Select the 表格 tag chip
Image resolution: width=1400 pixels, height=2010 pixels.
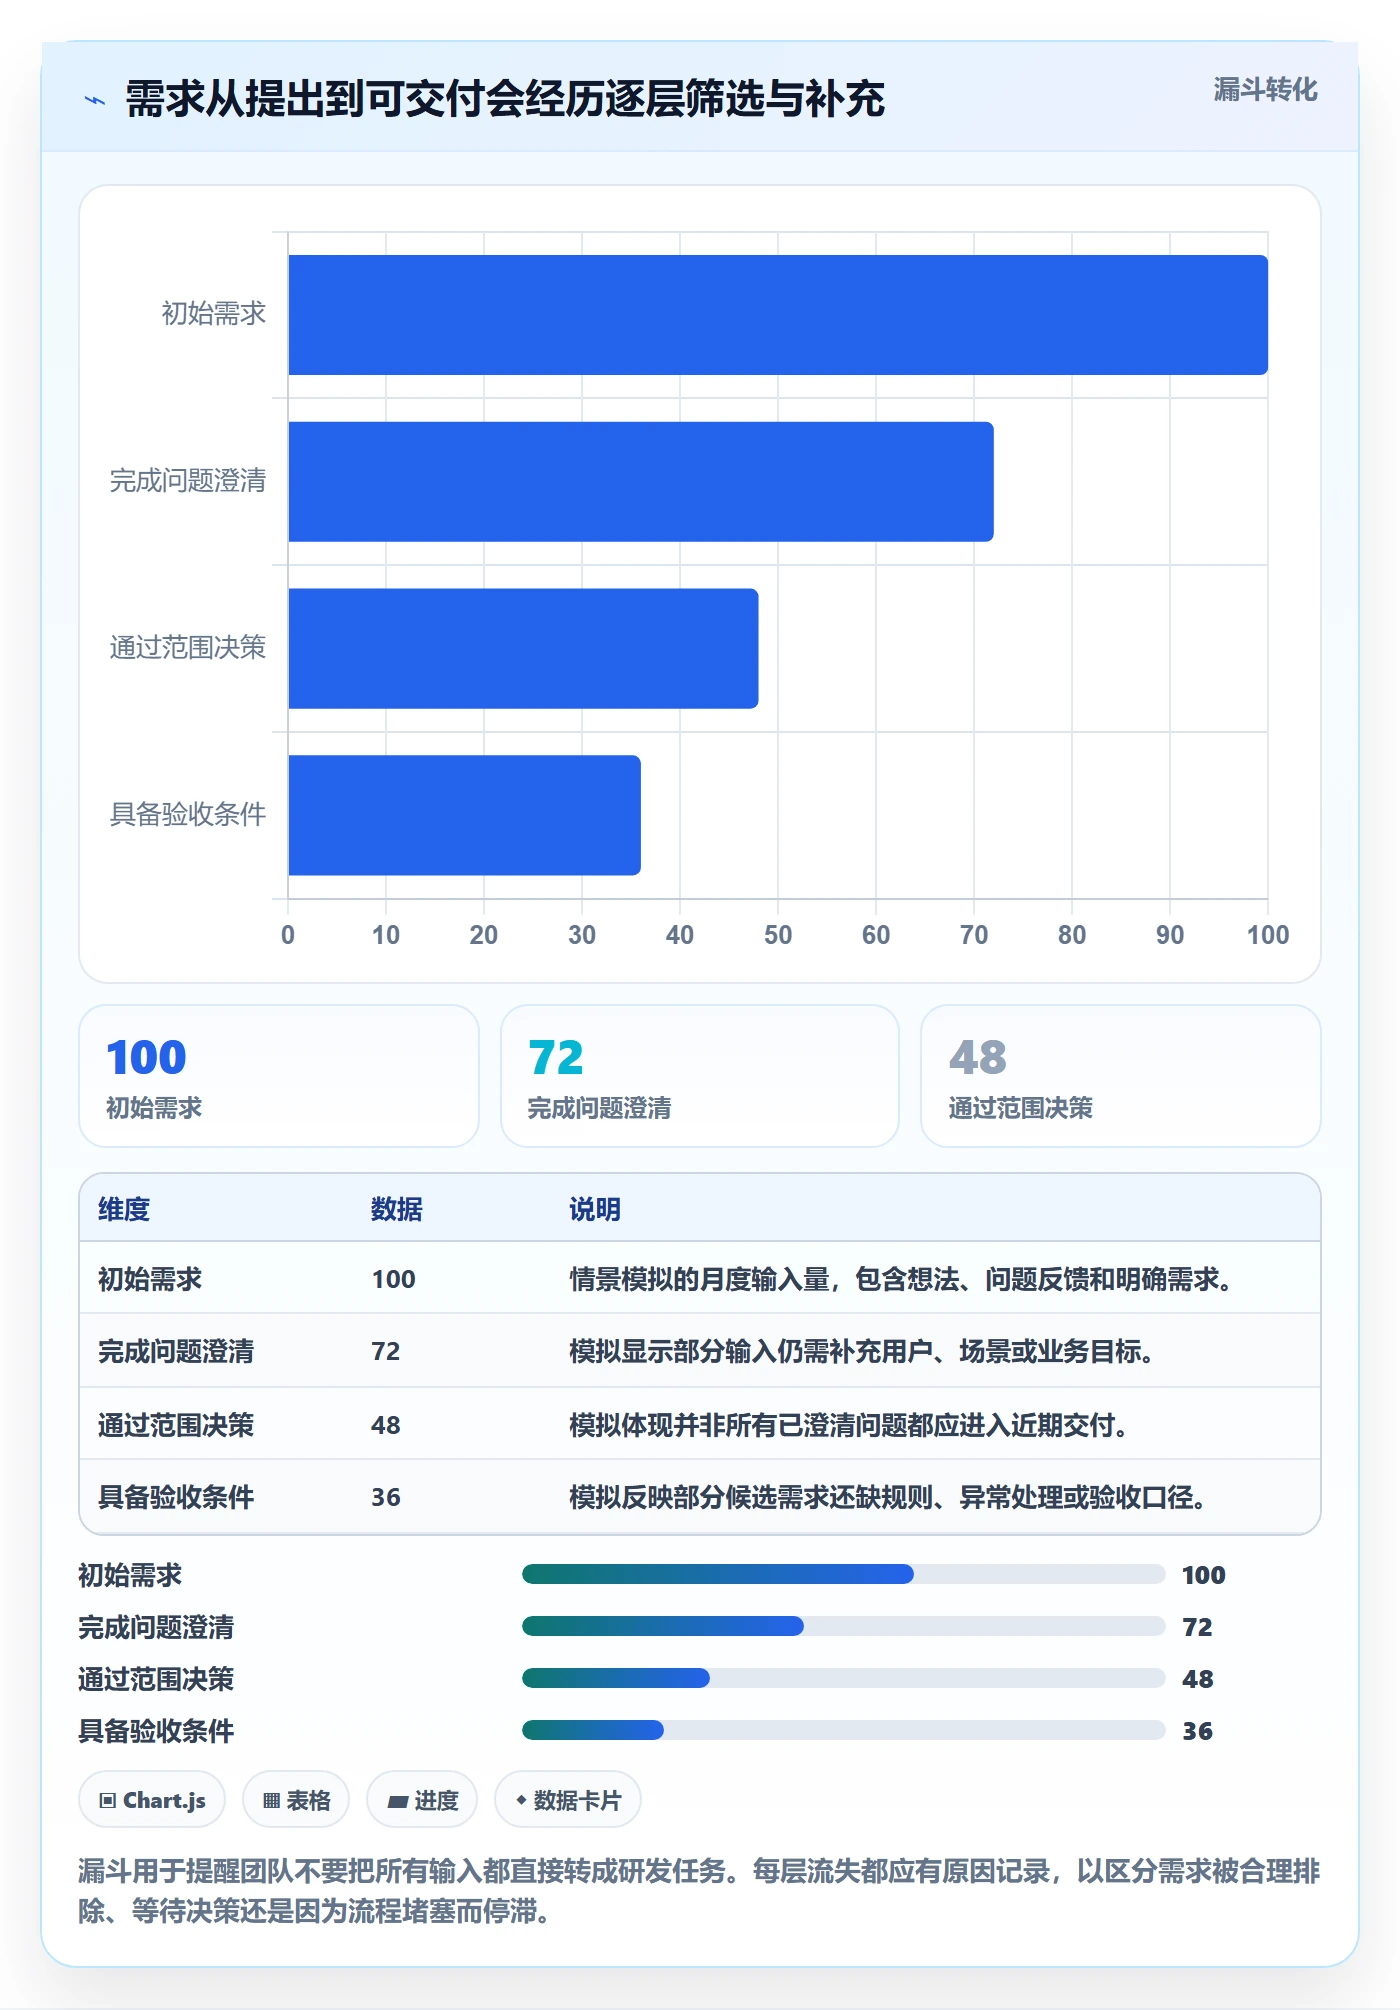click(296, 1800)
